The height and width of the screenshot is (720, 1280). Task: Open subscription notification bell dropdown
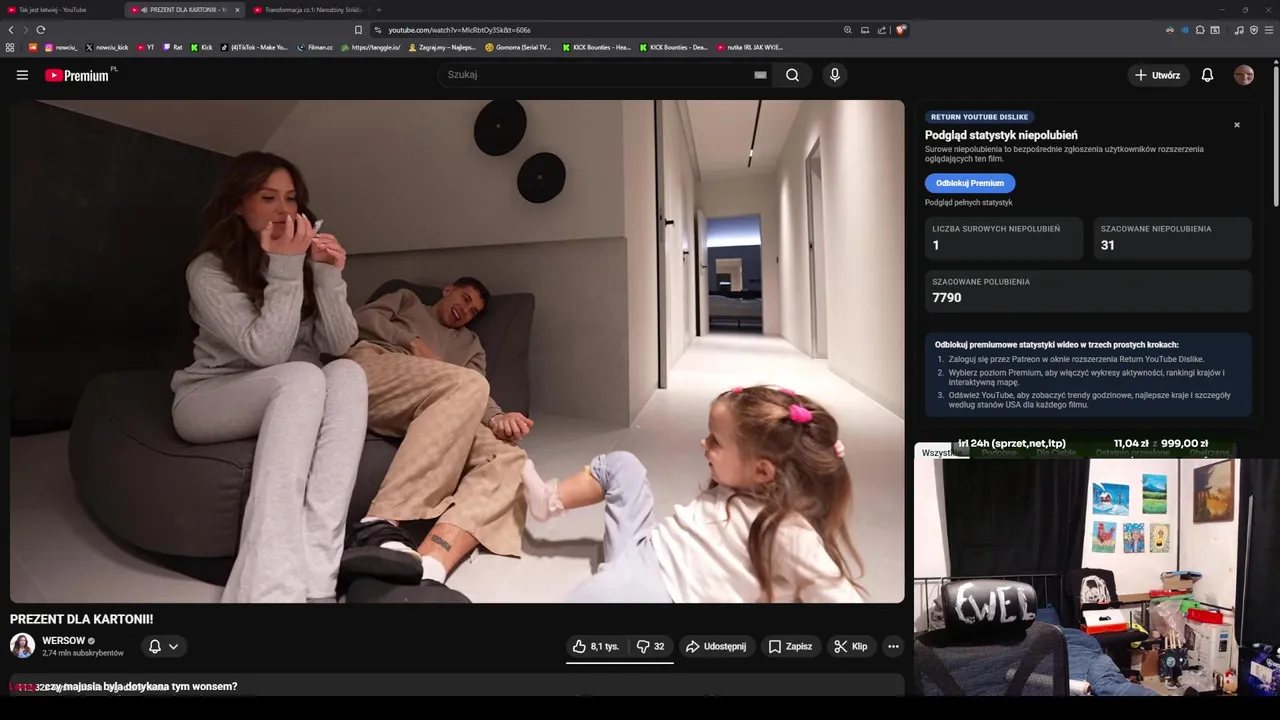(x=164, y=646)
